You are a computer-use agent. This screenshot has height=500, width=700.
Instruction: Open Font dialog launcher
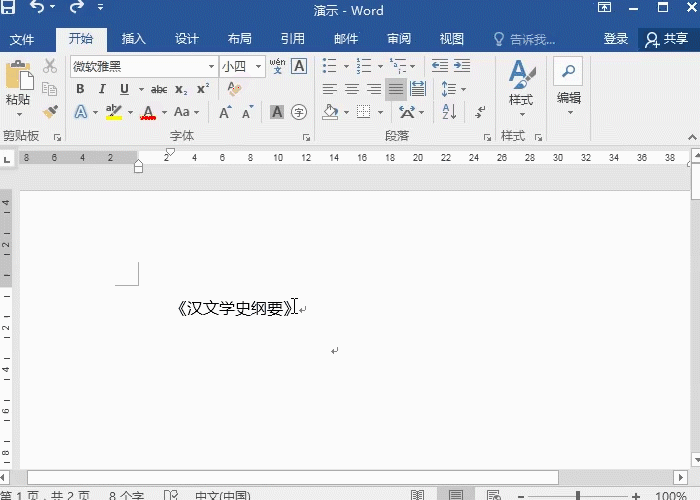pos(306,138)
